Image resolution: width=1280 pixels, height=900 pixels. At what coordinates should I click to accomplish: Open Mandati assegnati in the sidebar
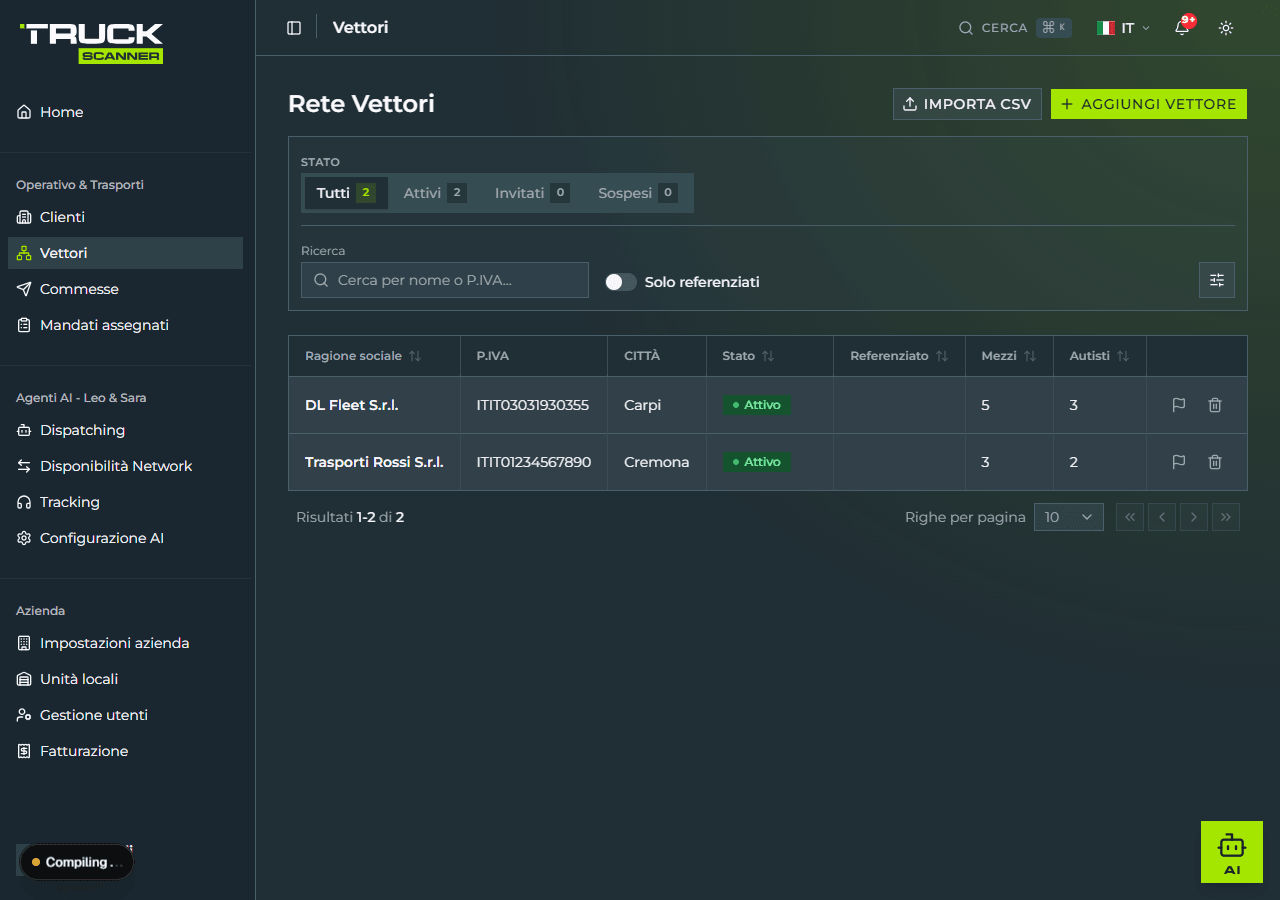click(x=125, y=325)
